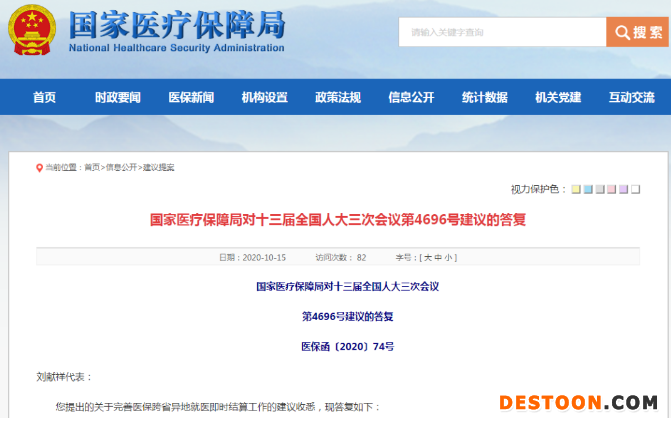Click 首页 link in the breadcrumb

pyautogui.click(x=91, y=168)
